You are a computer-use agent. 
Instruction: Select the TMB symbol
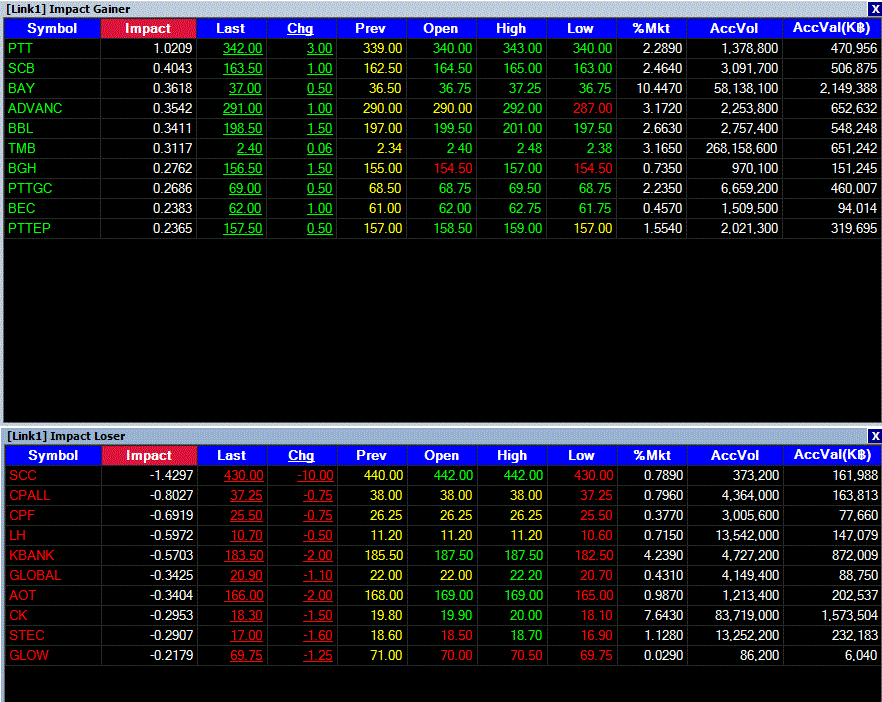(x=22, y=148)
